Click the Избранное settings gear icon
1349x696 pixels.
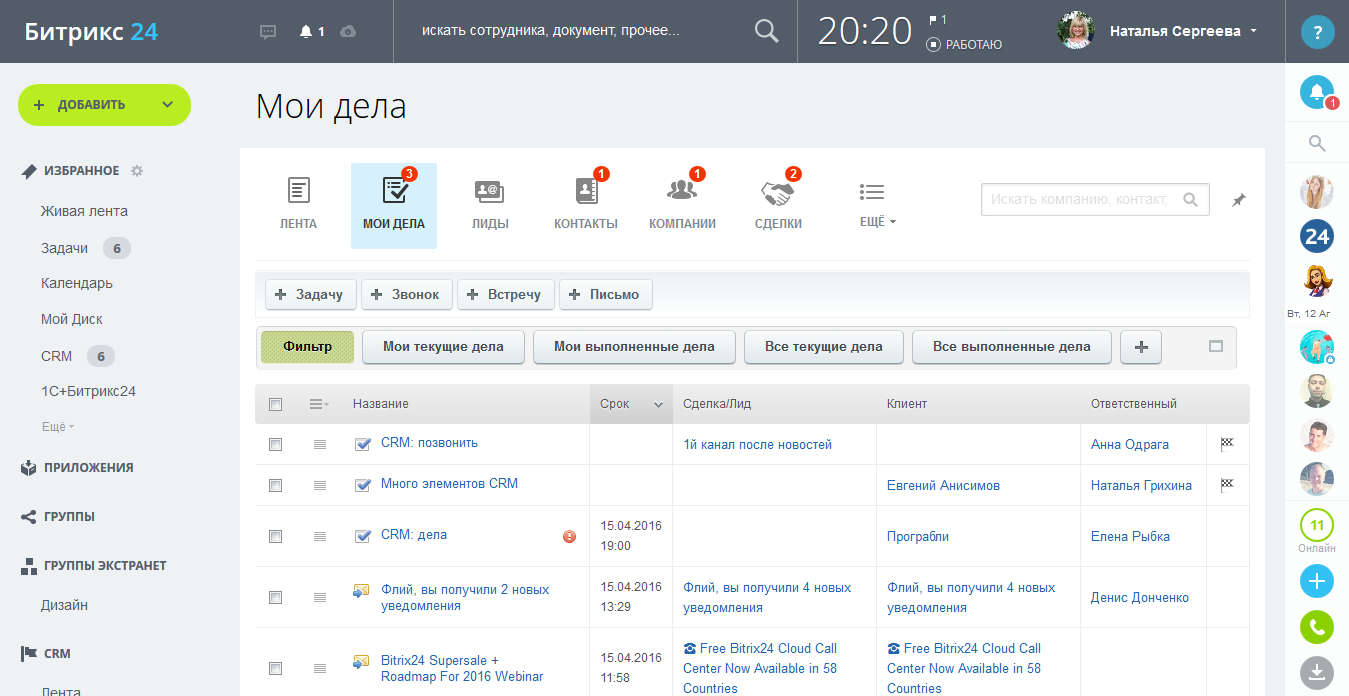137,171
